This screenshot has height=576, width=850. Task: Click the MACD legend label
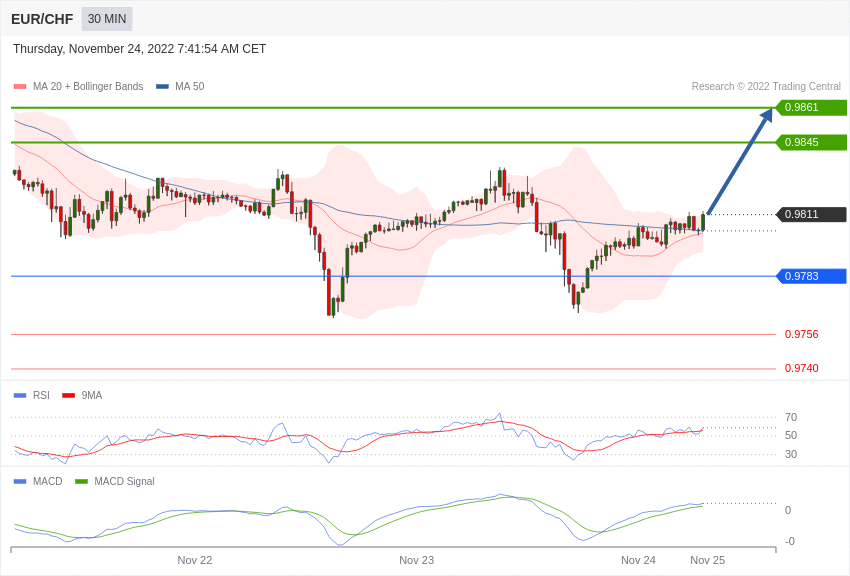(48, 481)
